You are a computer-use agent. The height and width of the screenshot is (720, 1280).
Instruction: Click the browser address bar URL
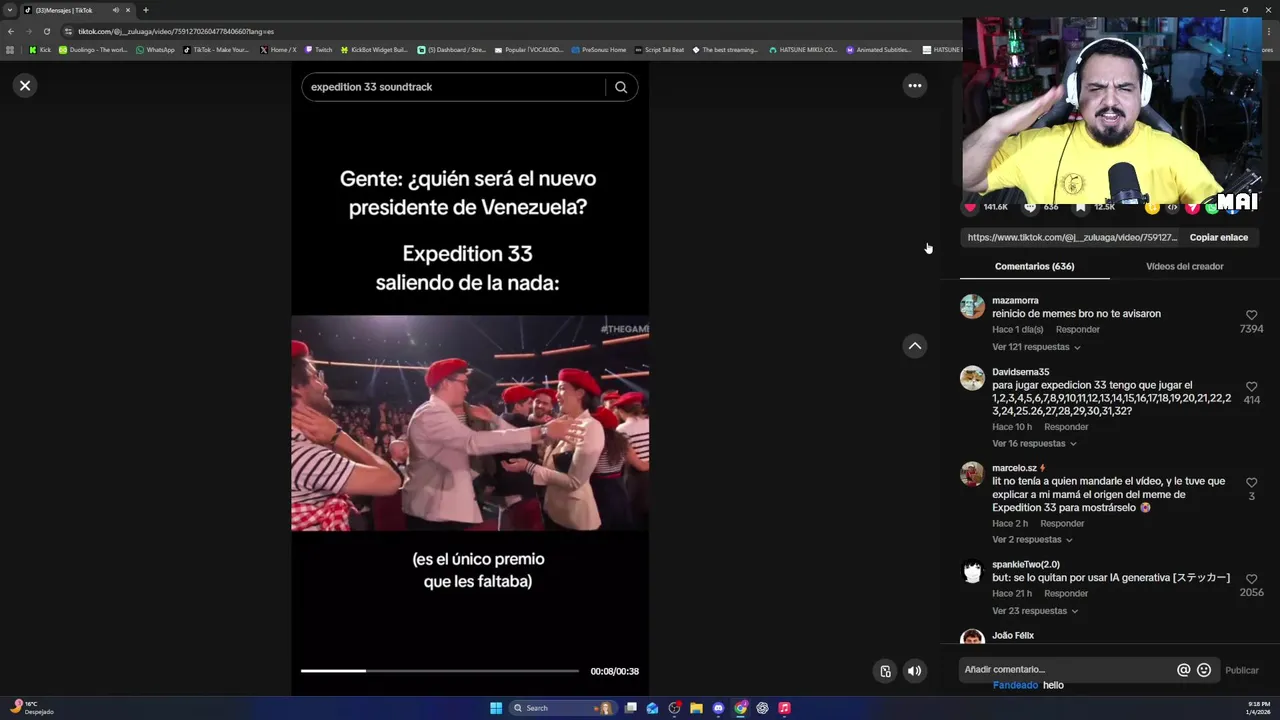(x=176, y=31)
